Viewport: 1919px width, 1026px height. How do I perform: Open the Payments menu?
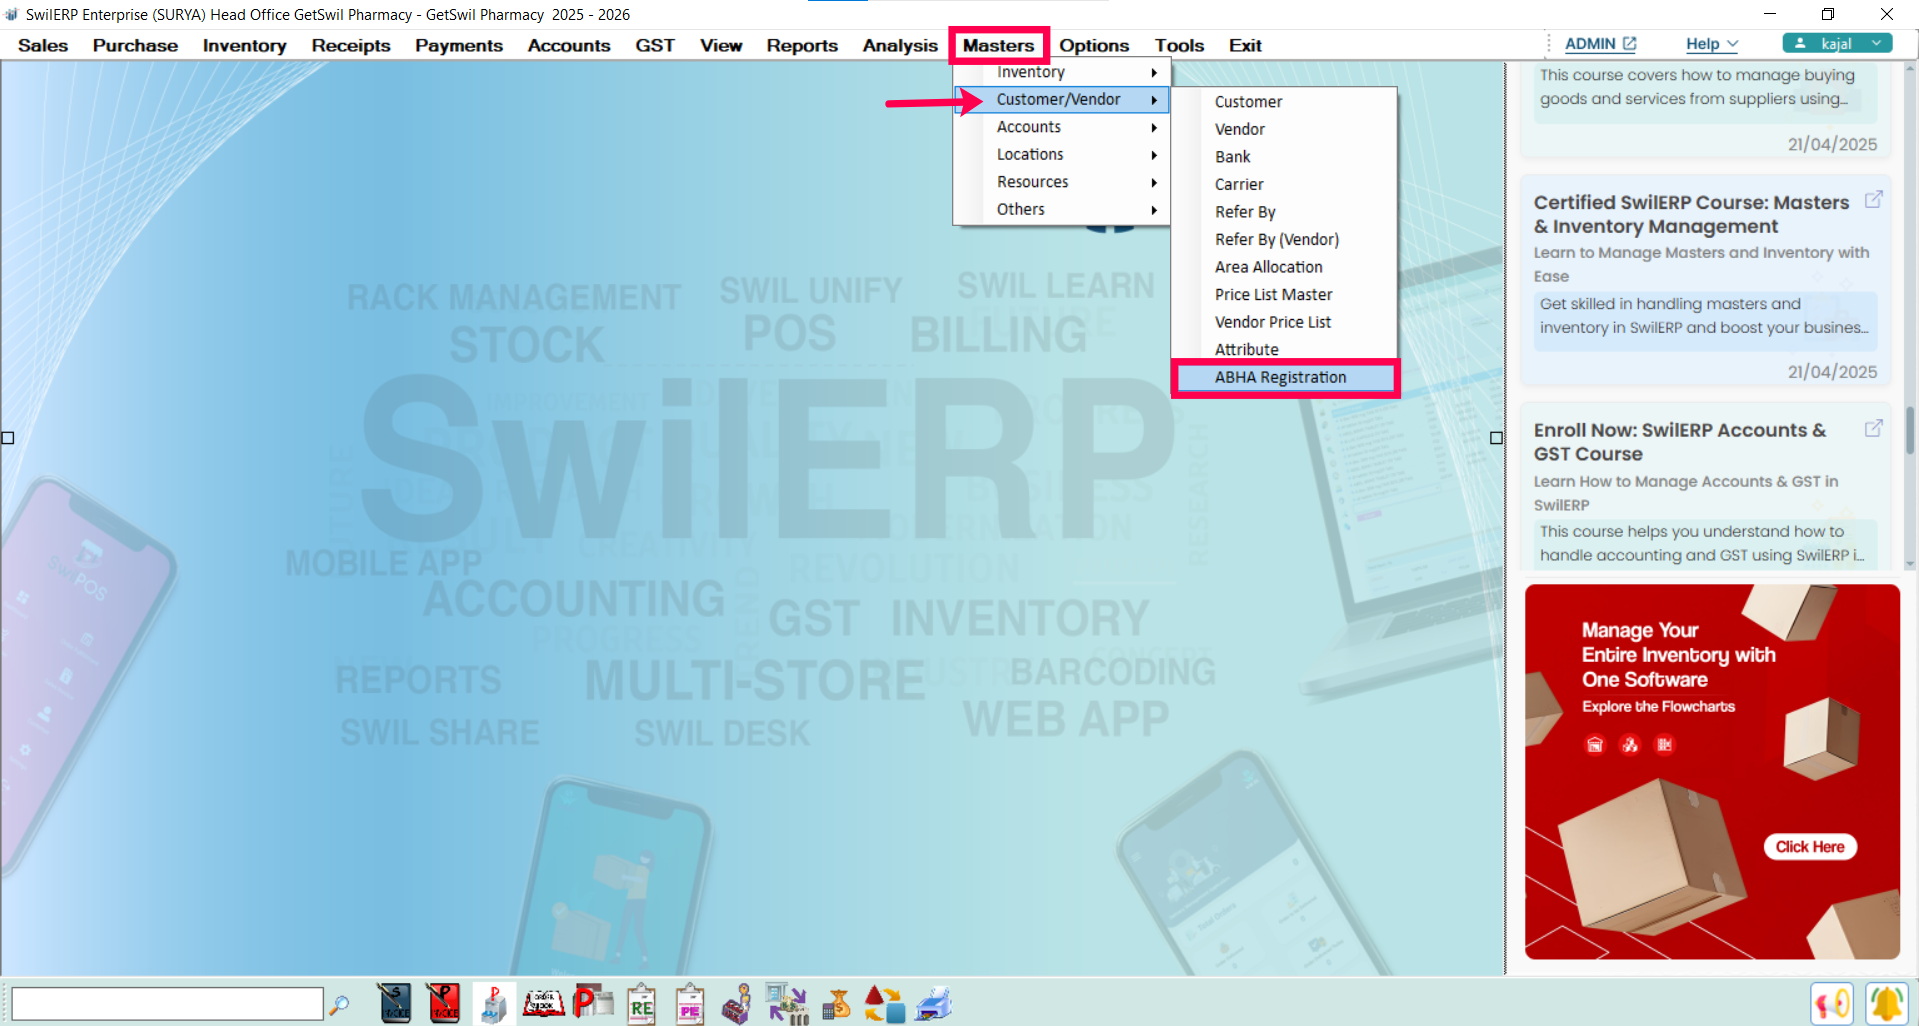pyautogui.click(x=459, y=45)
